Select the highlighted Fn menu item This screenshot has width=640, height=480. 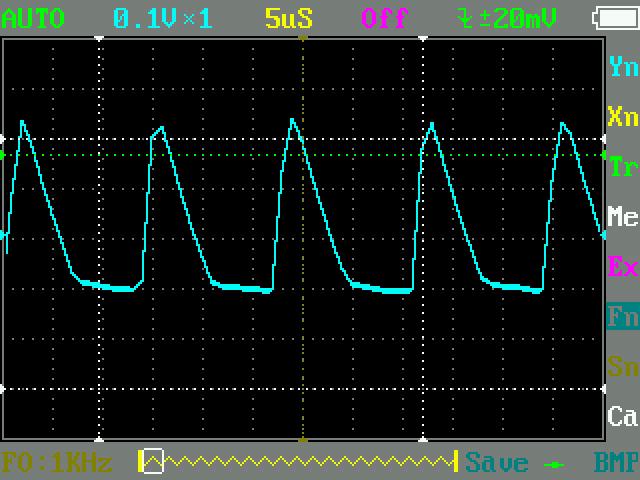click(623, 316)
